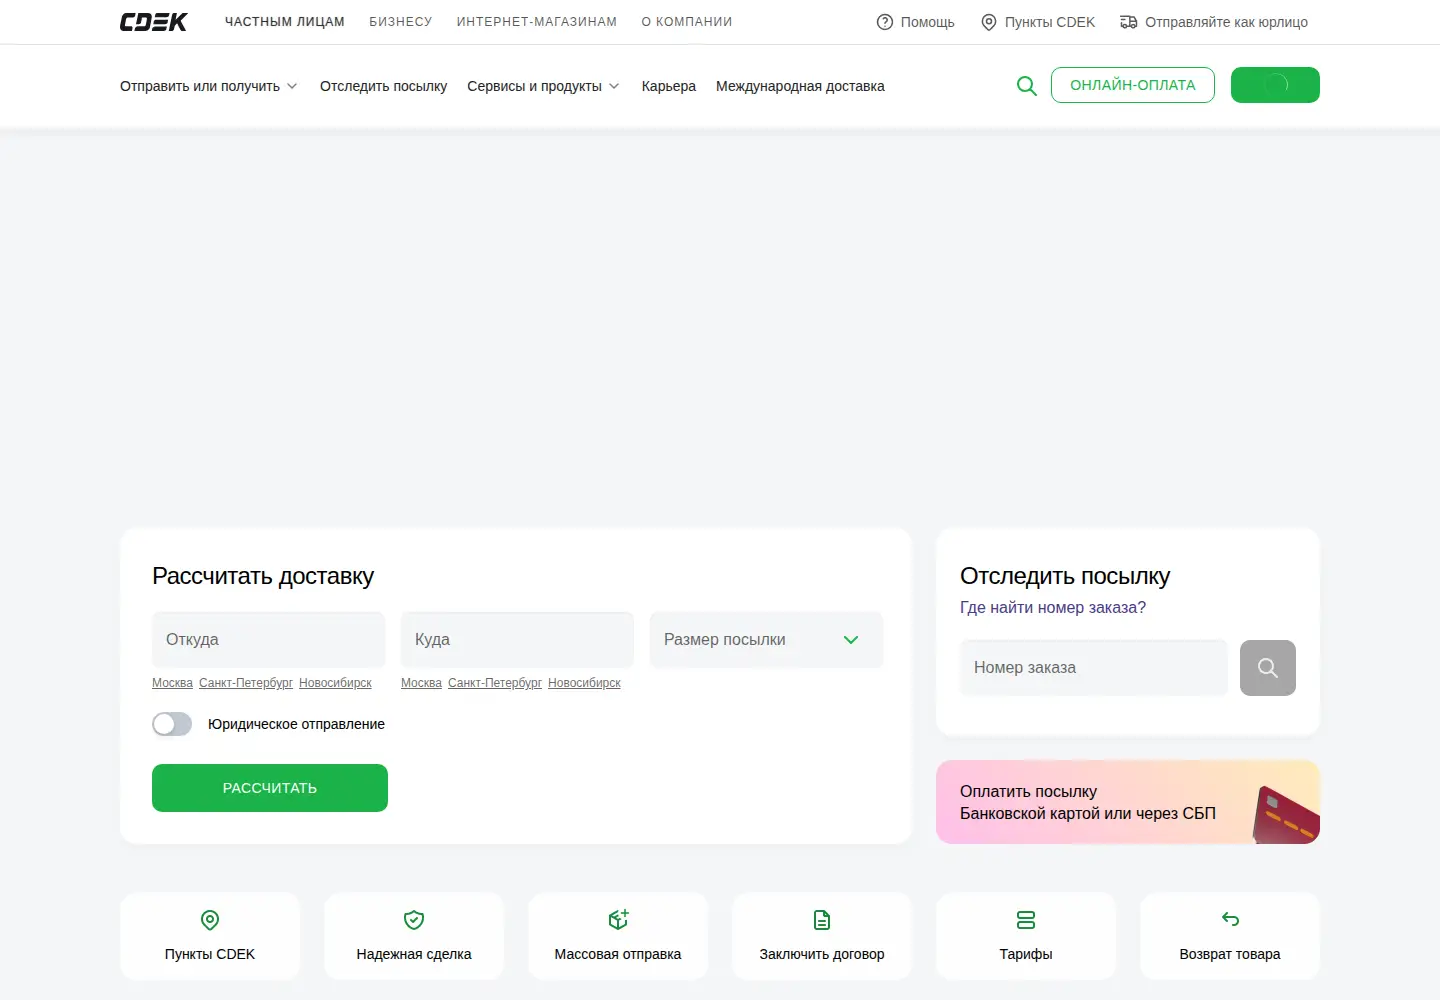Click the green loading button in header
The image size is (1440, 1000).
click(x=1275, y=85)
